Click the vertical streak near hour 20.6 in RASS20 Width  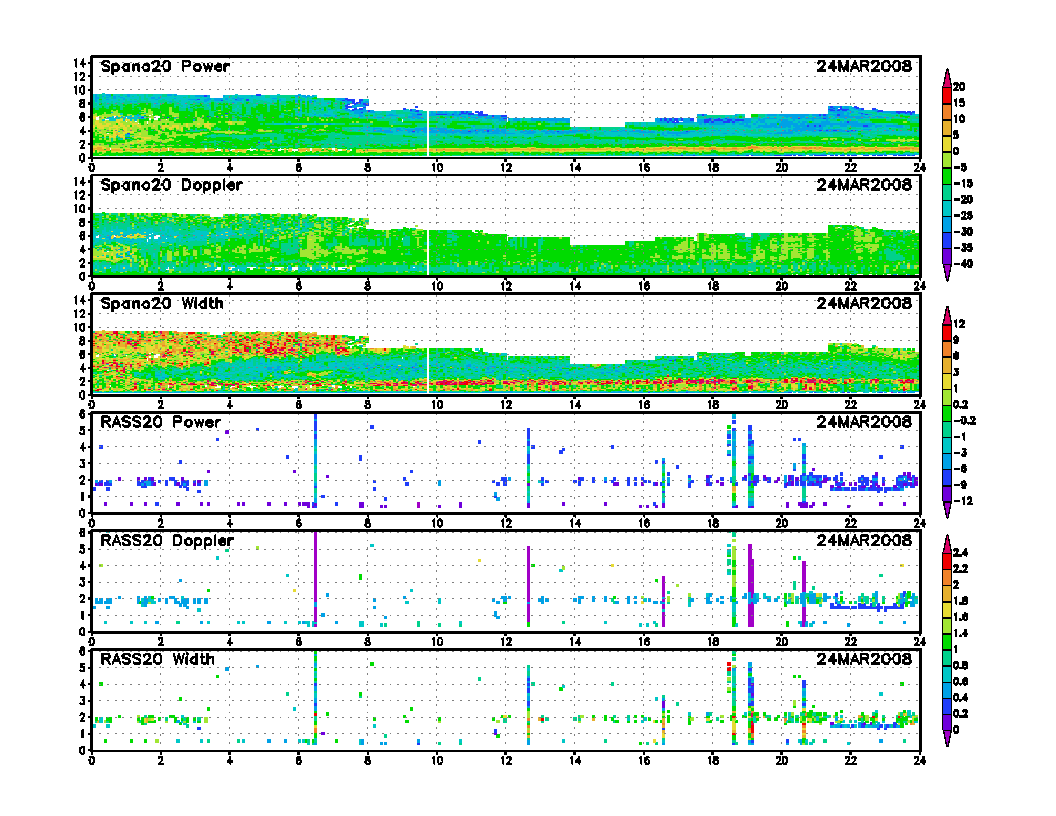pos(804,712)
